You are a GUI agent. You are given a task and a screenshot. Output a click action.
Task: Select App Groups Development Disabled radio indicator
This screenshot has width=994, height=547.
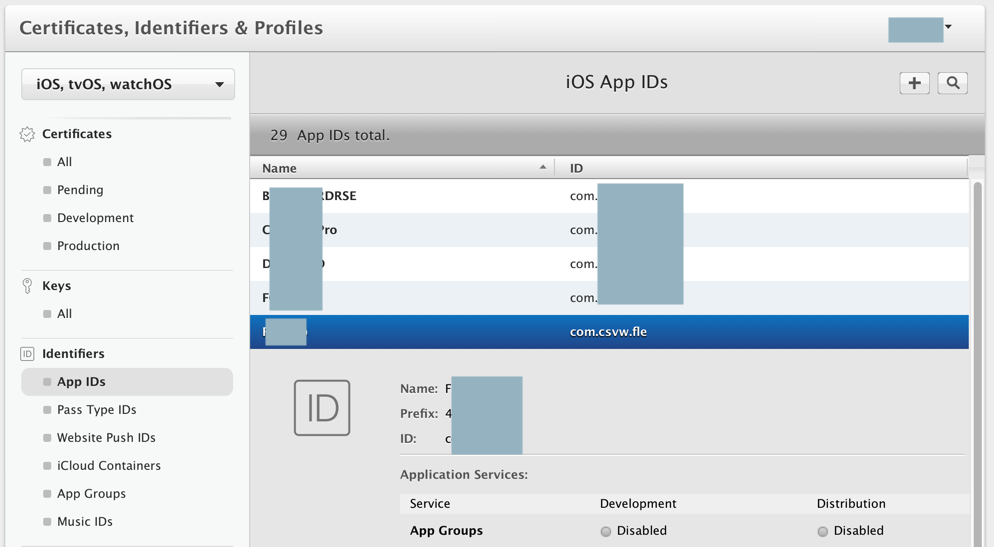pos(606,532)
